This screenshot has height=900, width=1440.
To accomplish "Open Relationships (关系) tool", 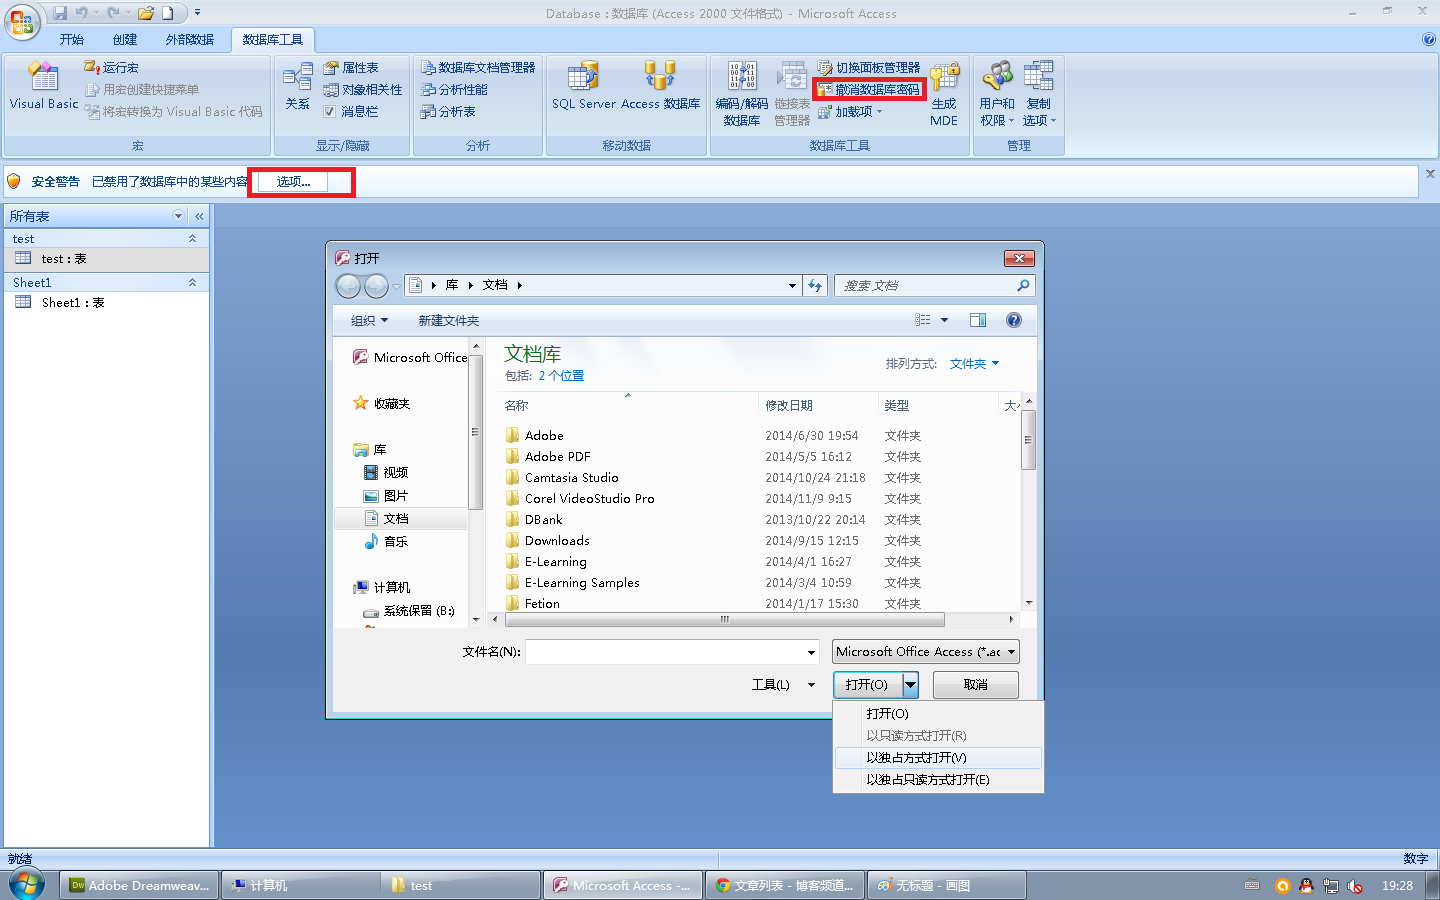I will 297,87.
